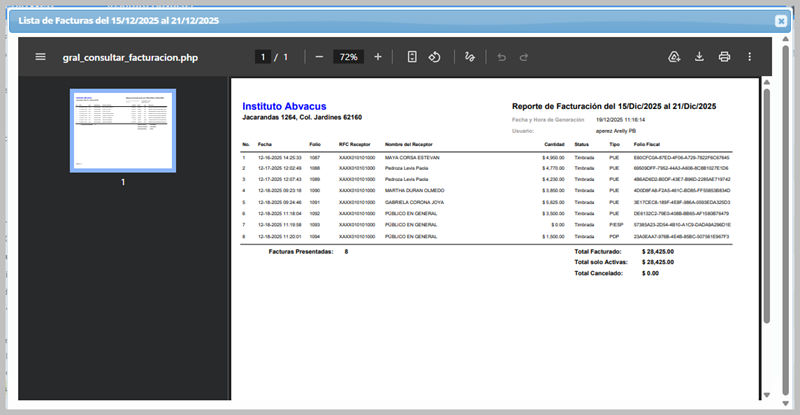Click the zoom out minus button
Image resolution: width=800 pixels, height=415 pixels.
tap(319, 57)
